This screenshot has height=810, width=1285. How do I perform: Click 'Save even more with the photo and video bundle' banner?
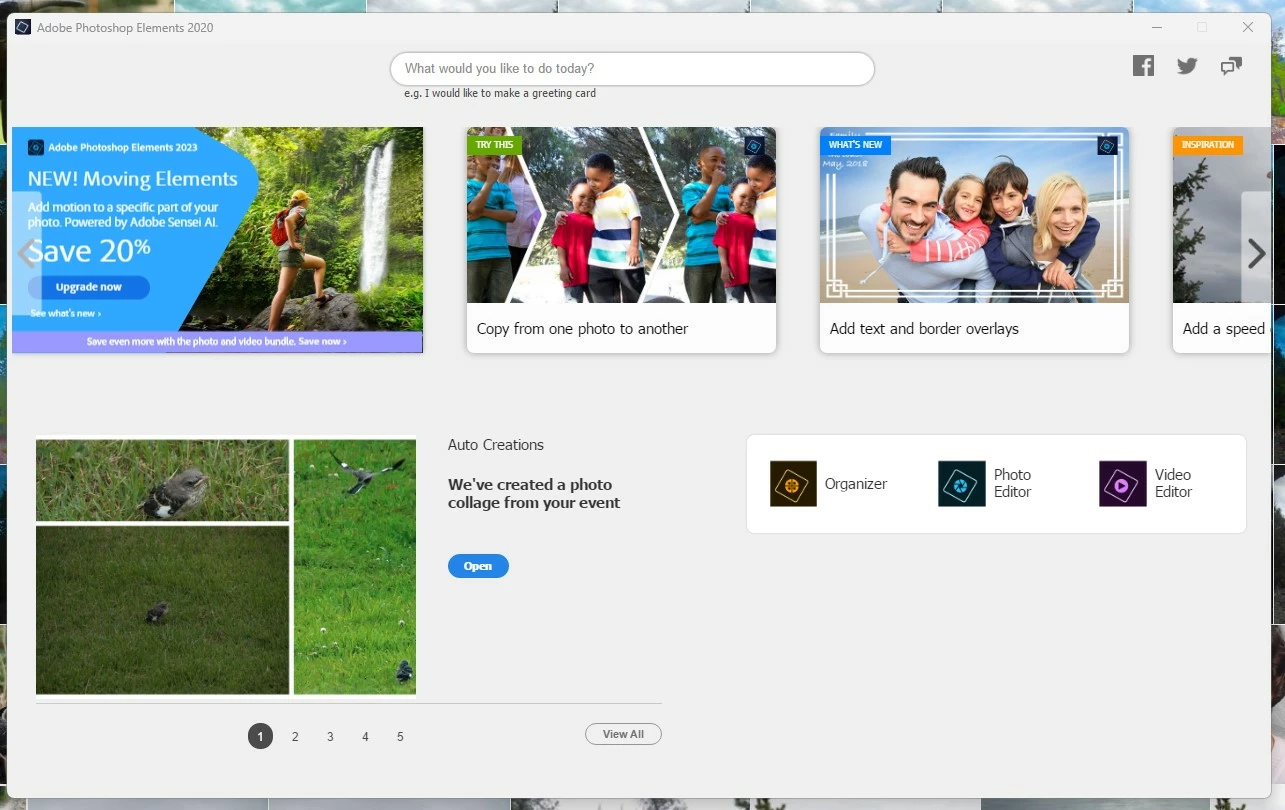[x=217, y=342]
